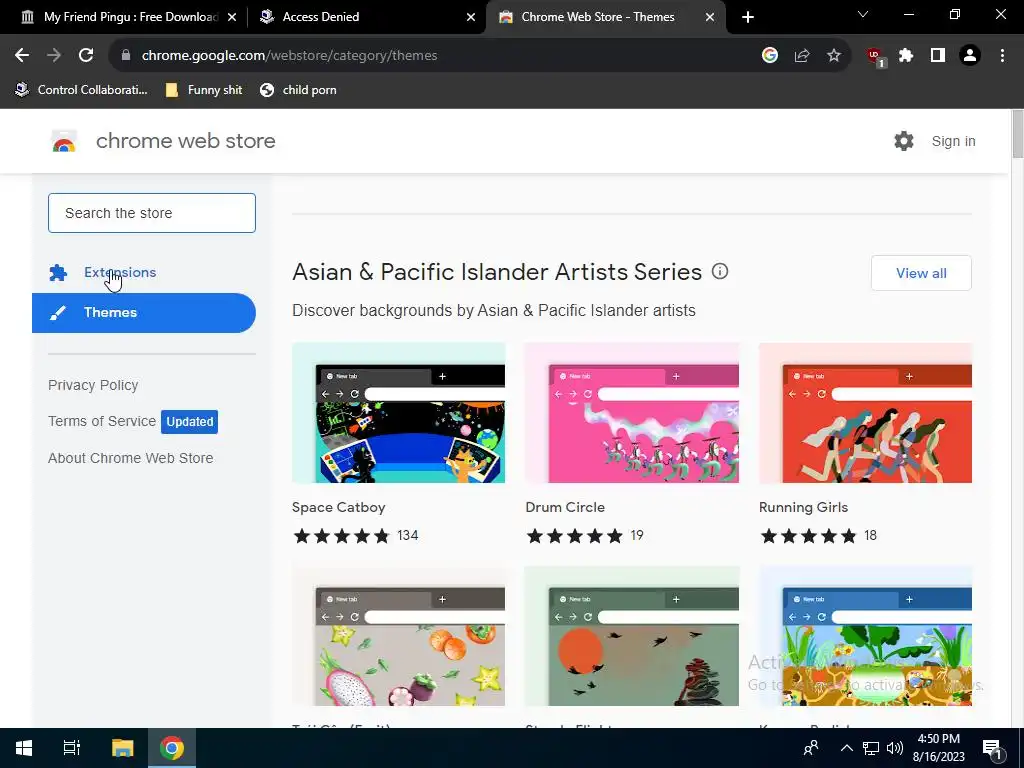Open the Funny shit bookmark folder

pyautogui.click(x=204, y=90)
